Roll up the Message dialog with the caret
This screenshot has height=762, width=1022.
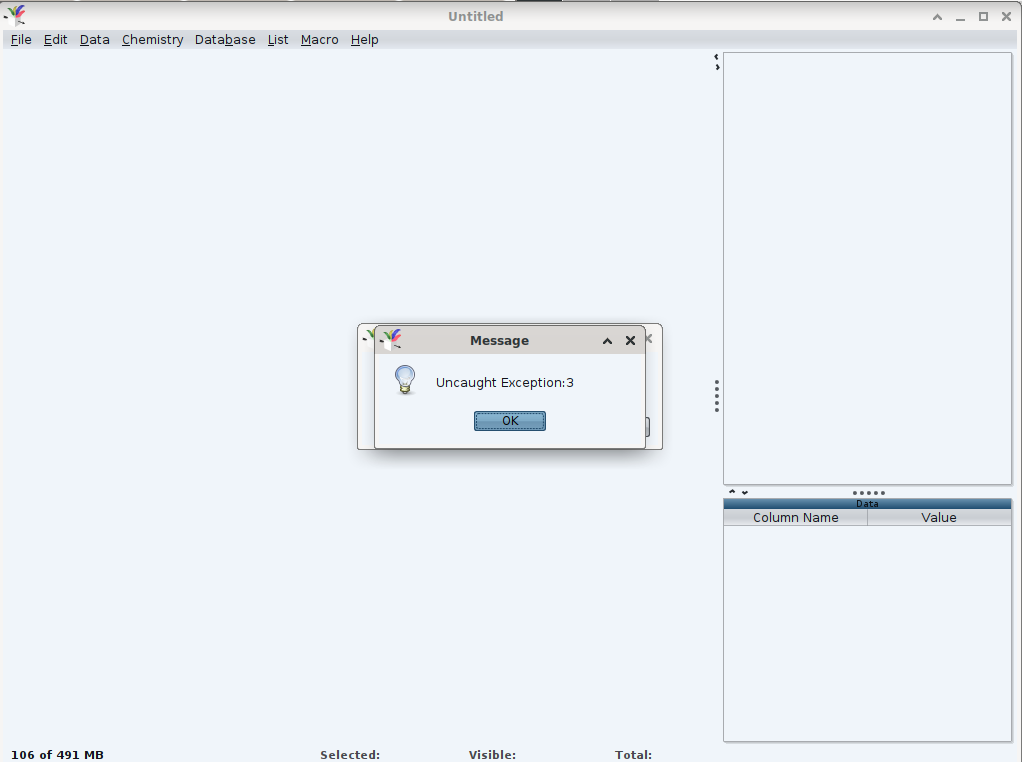tap(607, 341)
